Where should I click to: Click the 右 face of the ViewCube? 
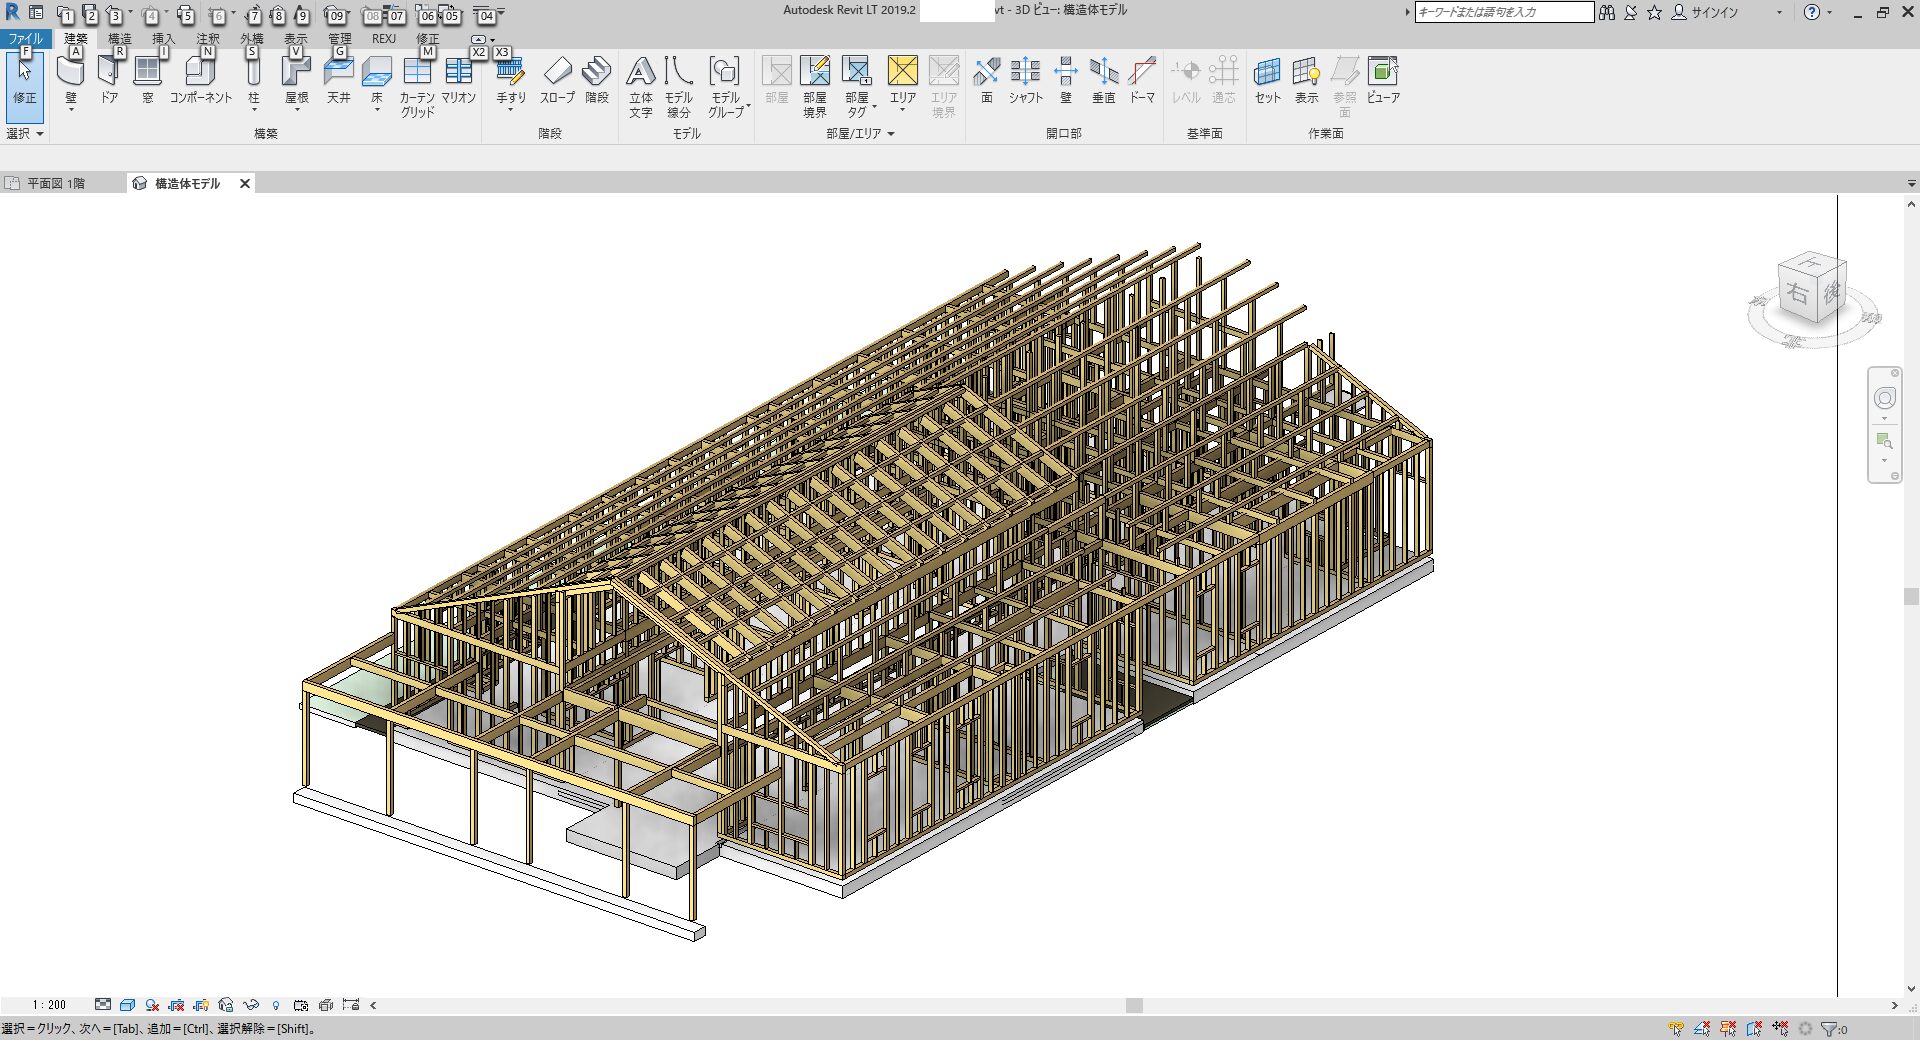click(x=1797, y=294)
